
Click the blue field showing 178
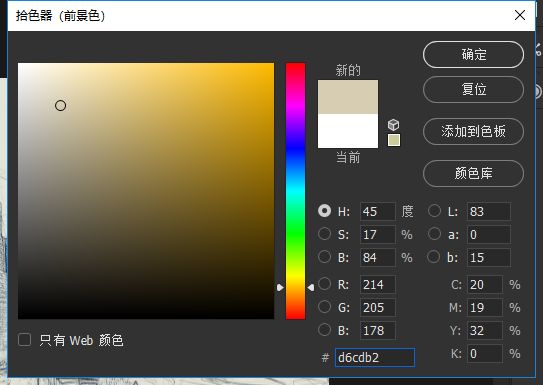377,330
